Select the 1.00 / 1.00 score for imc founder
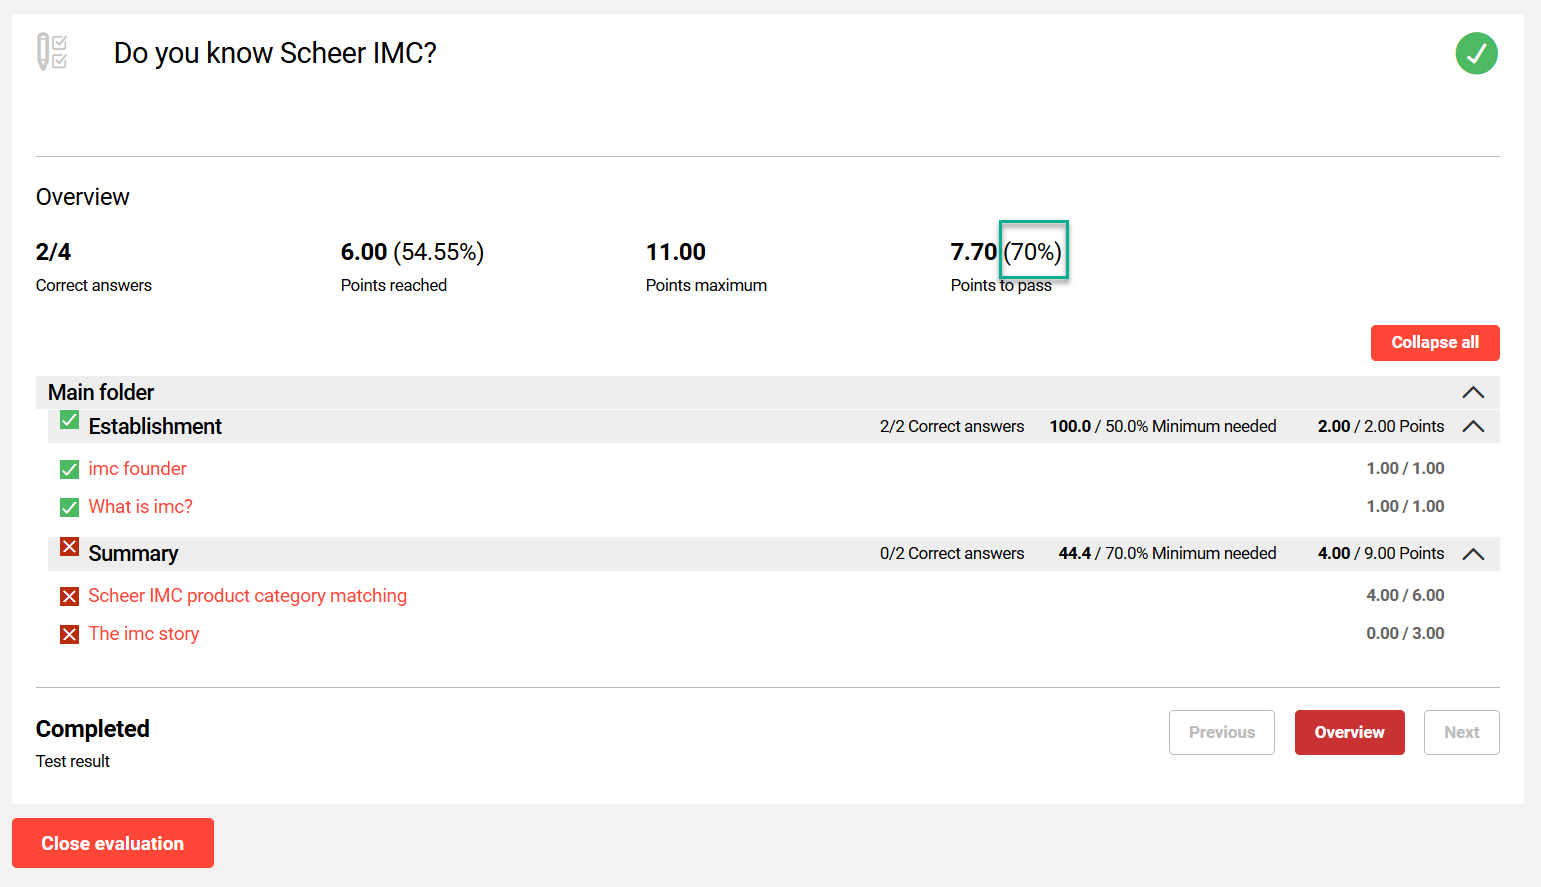 (x=1405, y=468)
